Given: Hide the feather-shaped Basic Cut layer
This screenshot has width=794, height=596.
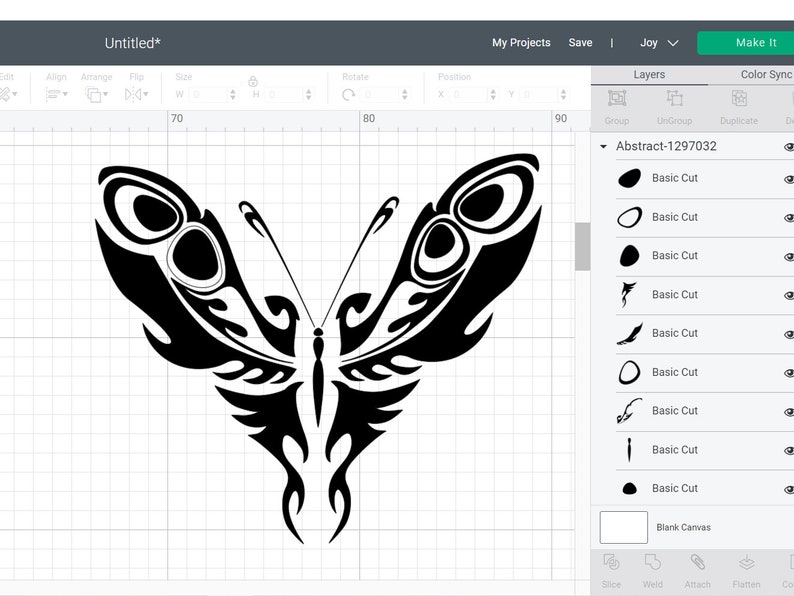Looking at the screenshot, I should [x=788, y=334].
